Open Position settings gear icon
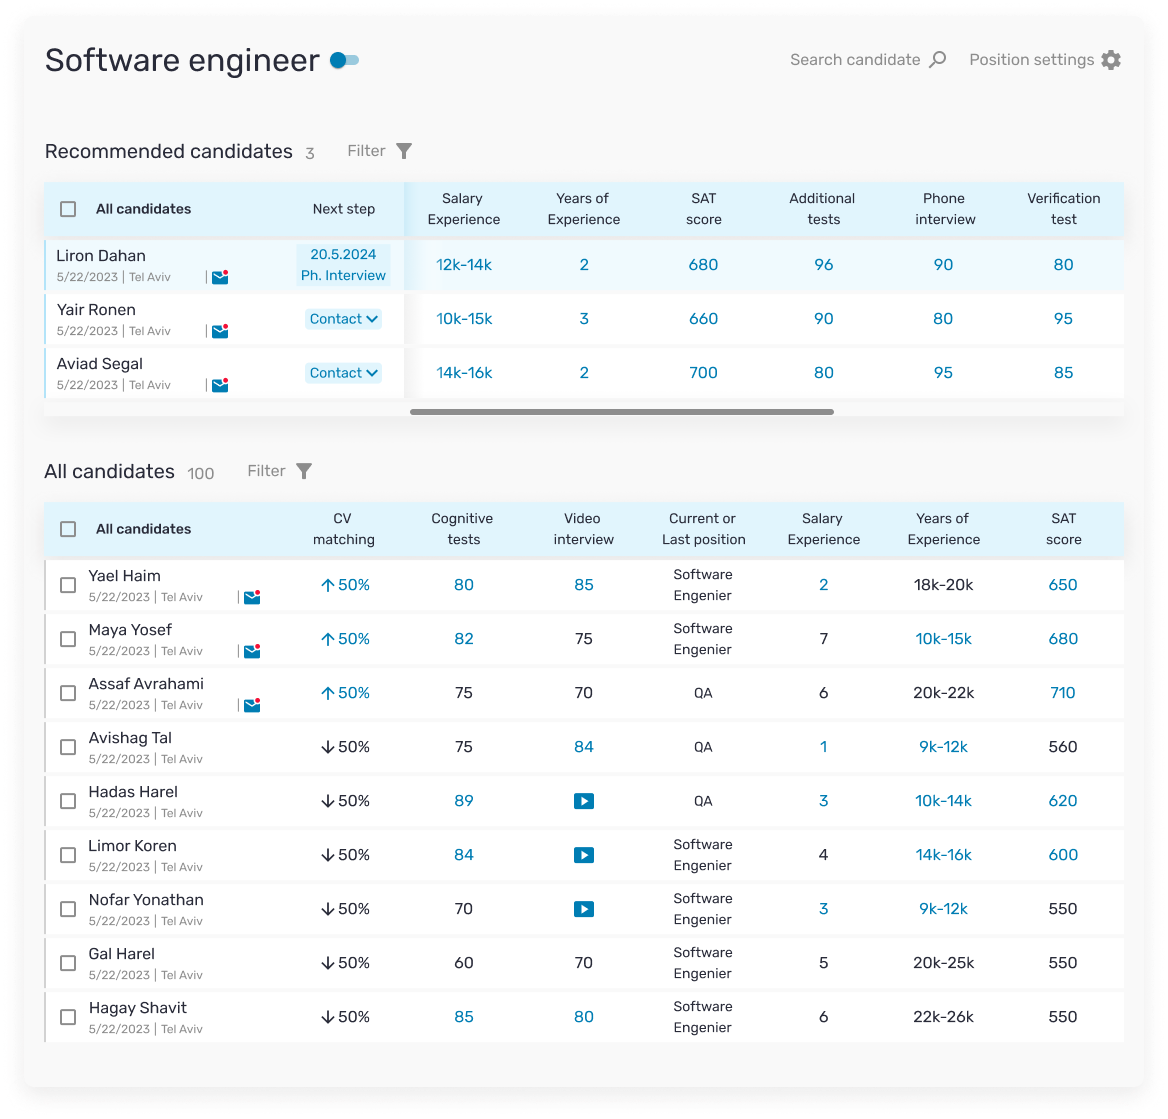This screenshot has height=1119, width=1168. pos(1110,59)
